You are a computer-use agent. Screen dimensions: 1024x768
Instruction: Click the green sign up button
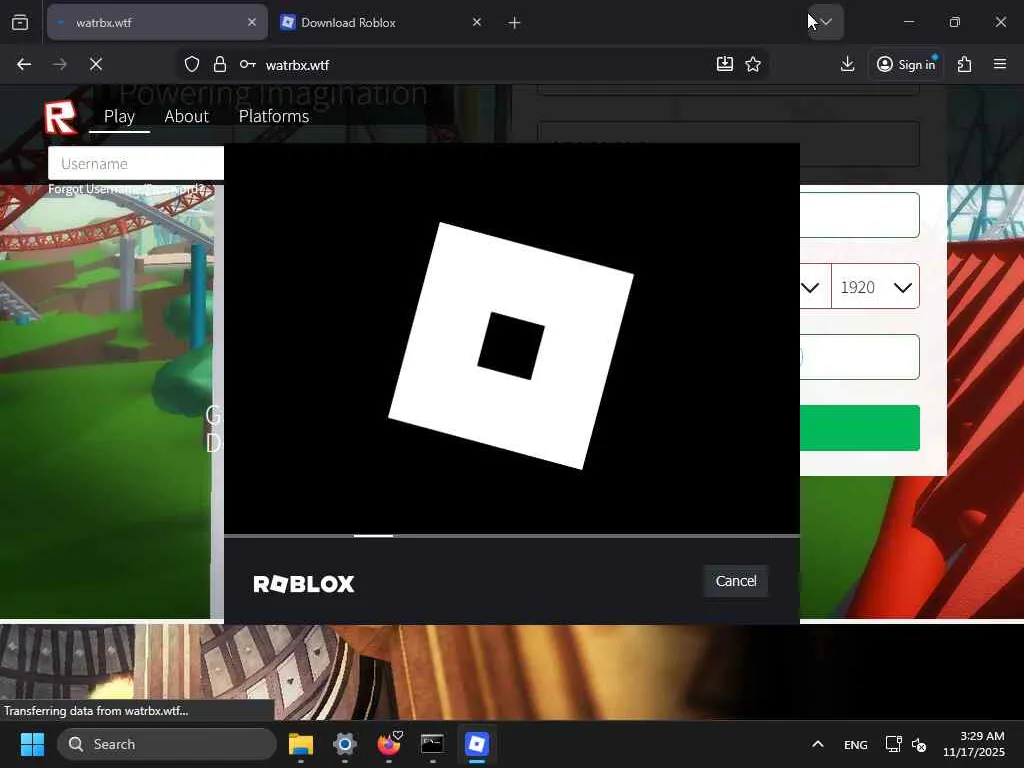[859, 428]
